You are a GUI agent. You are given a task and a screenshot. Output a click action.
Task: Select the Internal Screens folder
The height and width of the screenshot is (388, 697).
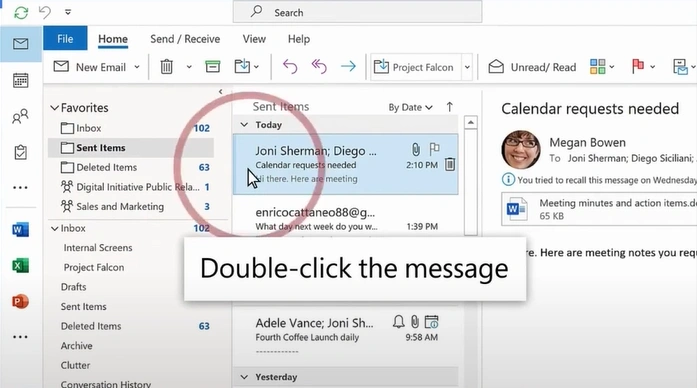pyautogui.click(x=98, y=248)
